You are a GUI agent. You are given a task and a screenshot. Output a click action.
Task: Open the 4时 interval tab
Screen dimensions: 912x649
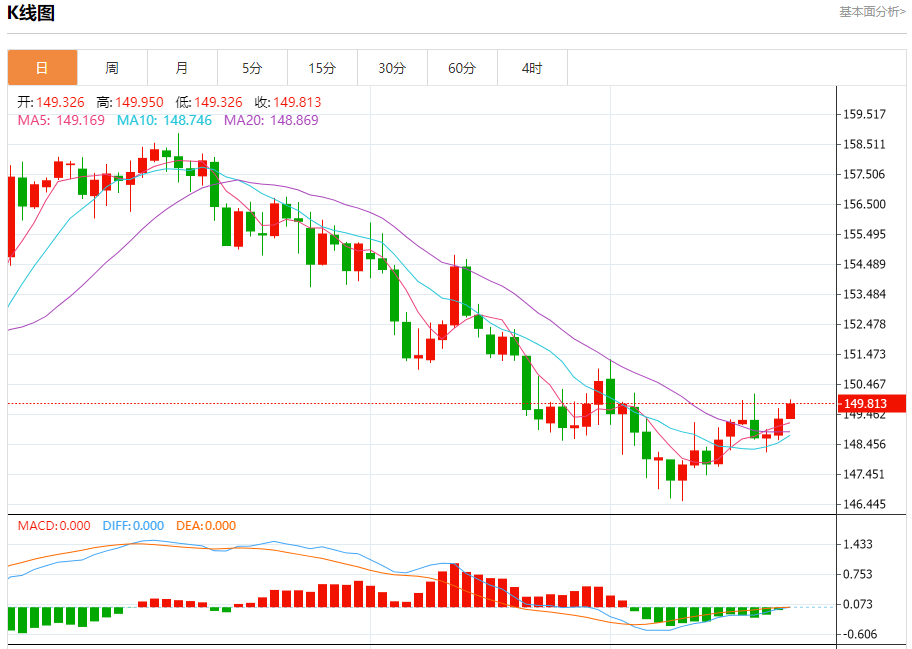(532, 68)
